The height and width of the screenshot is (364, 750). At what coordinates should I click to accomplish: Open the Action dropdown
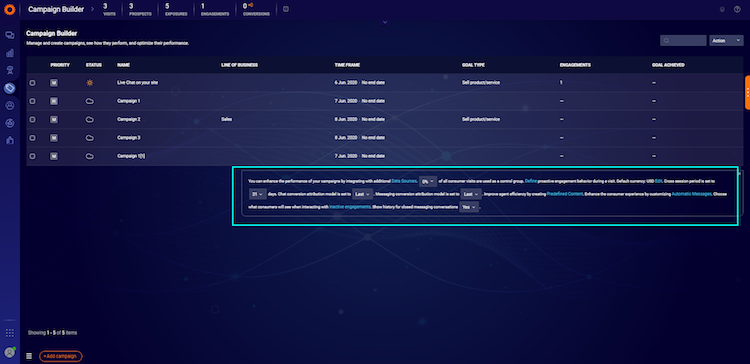click(x=726, y=41)
